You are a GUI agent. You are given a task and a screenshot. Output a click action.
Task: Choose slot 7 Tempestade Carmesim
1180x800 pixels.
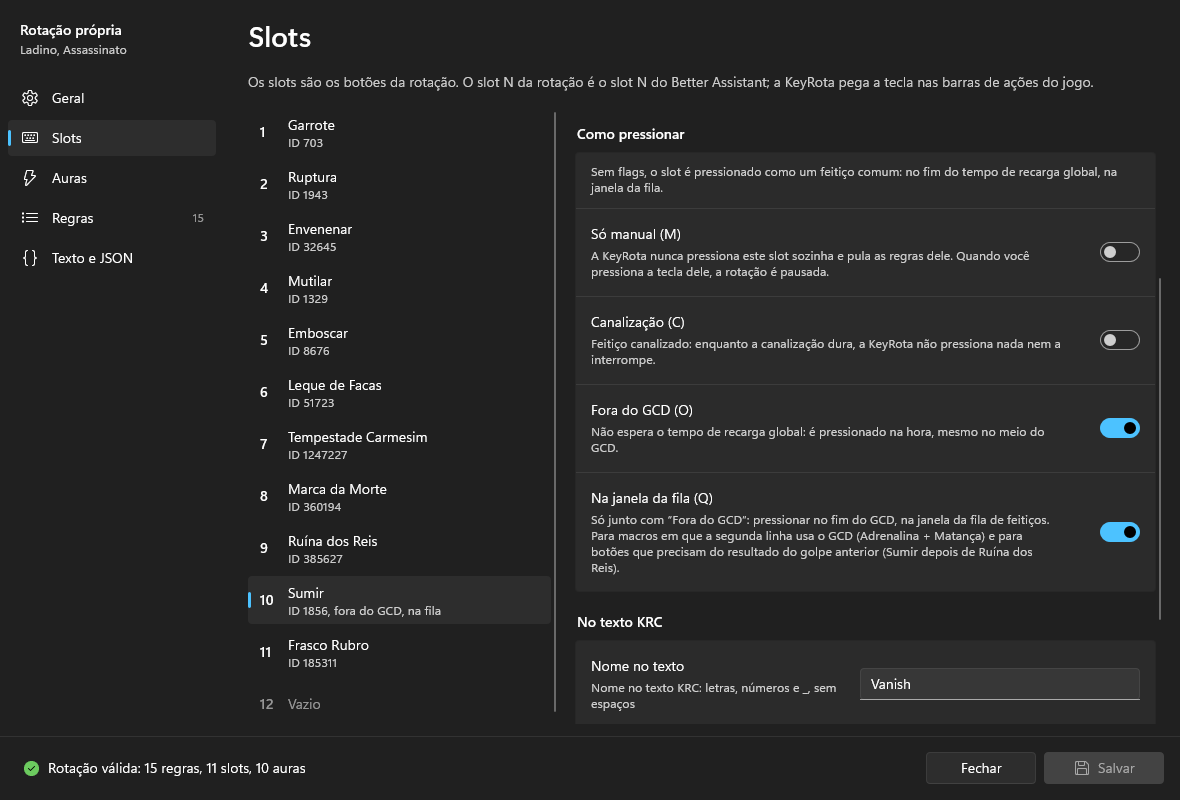399,445
